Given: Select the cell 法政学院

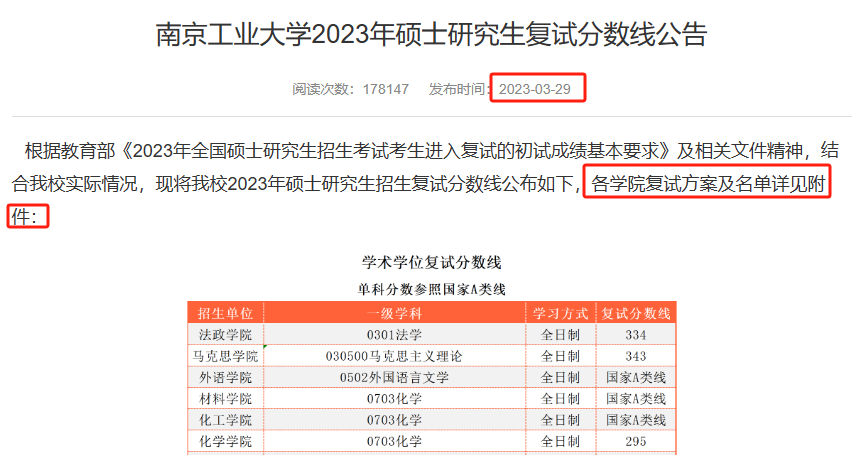Looking at the screenshot, I should (x=226, y=335).
